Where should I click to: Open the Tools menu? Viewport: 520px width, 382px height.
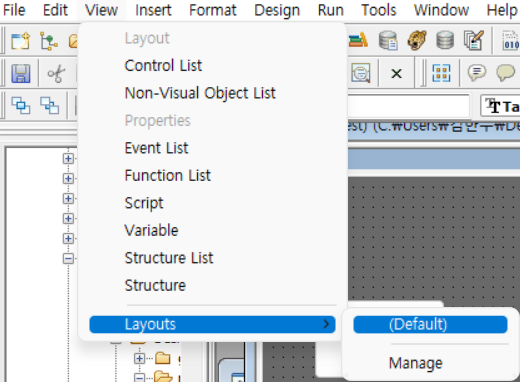coord(379,10)
